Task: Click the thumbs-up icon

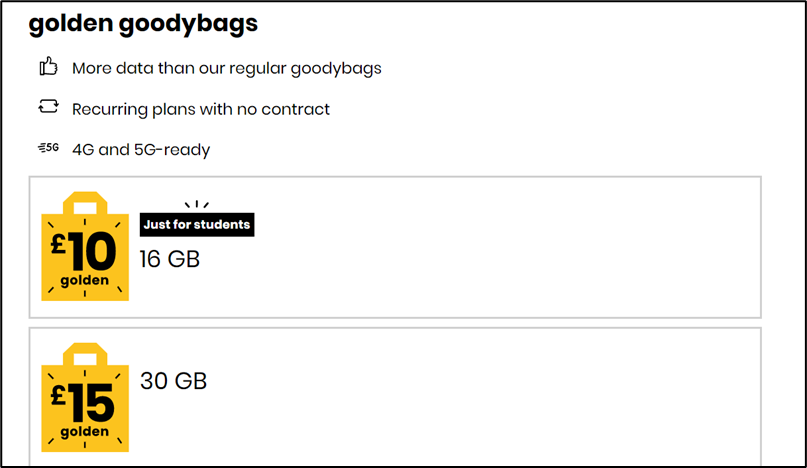Action: click(48, 66)
